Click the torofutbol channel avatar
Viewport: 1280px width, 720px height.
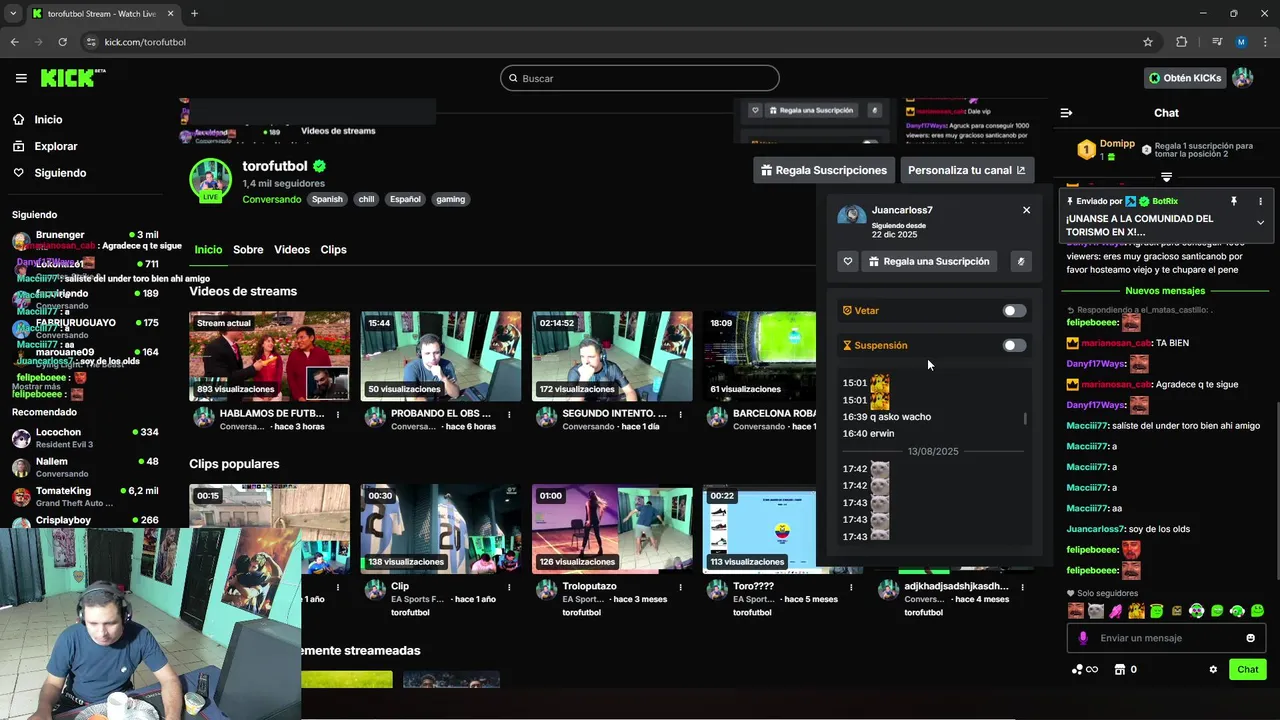211,179
